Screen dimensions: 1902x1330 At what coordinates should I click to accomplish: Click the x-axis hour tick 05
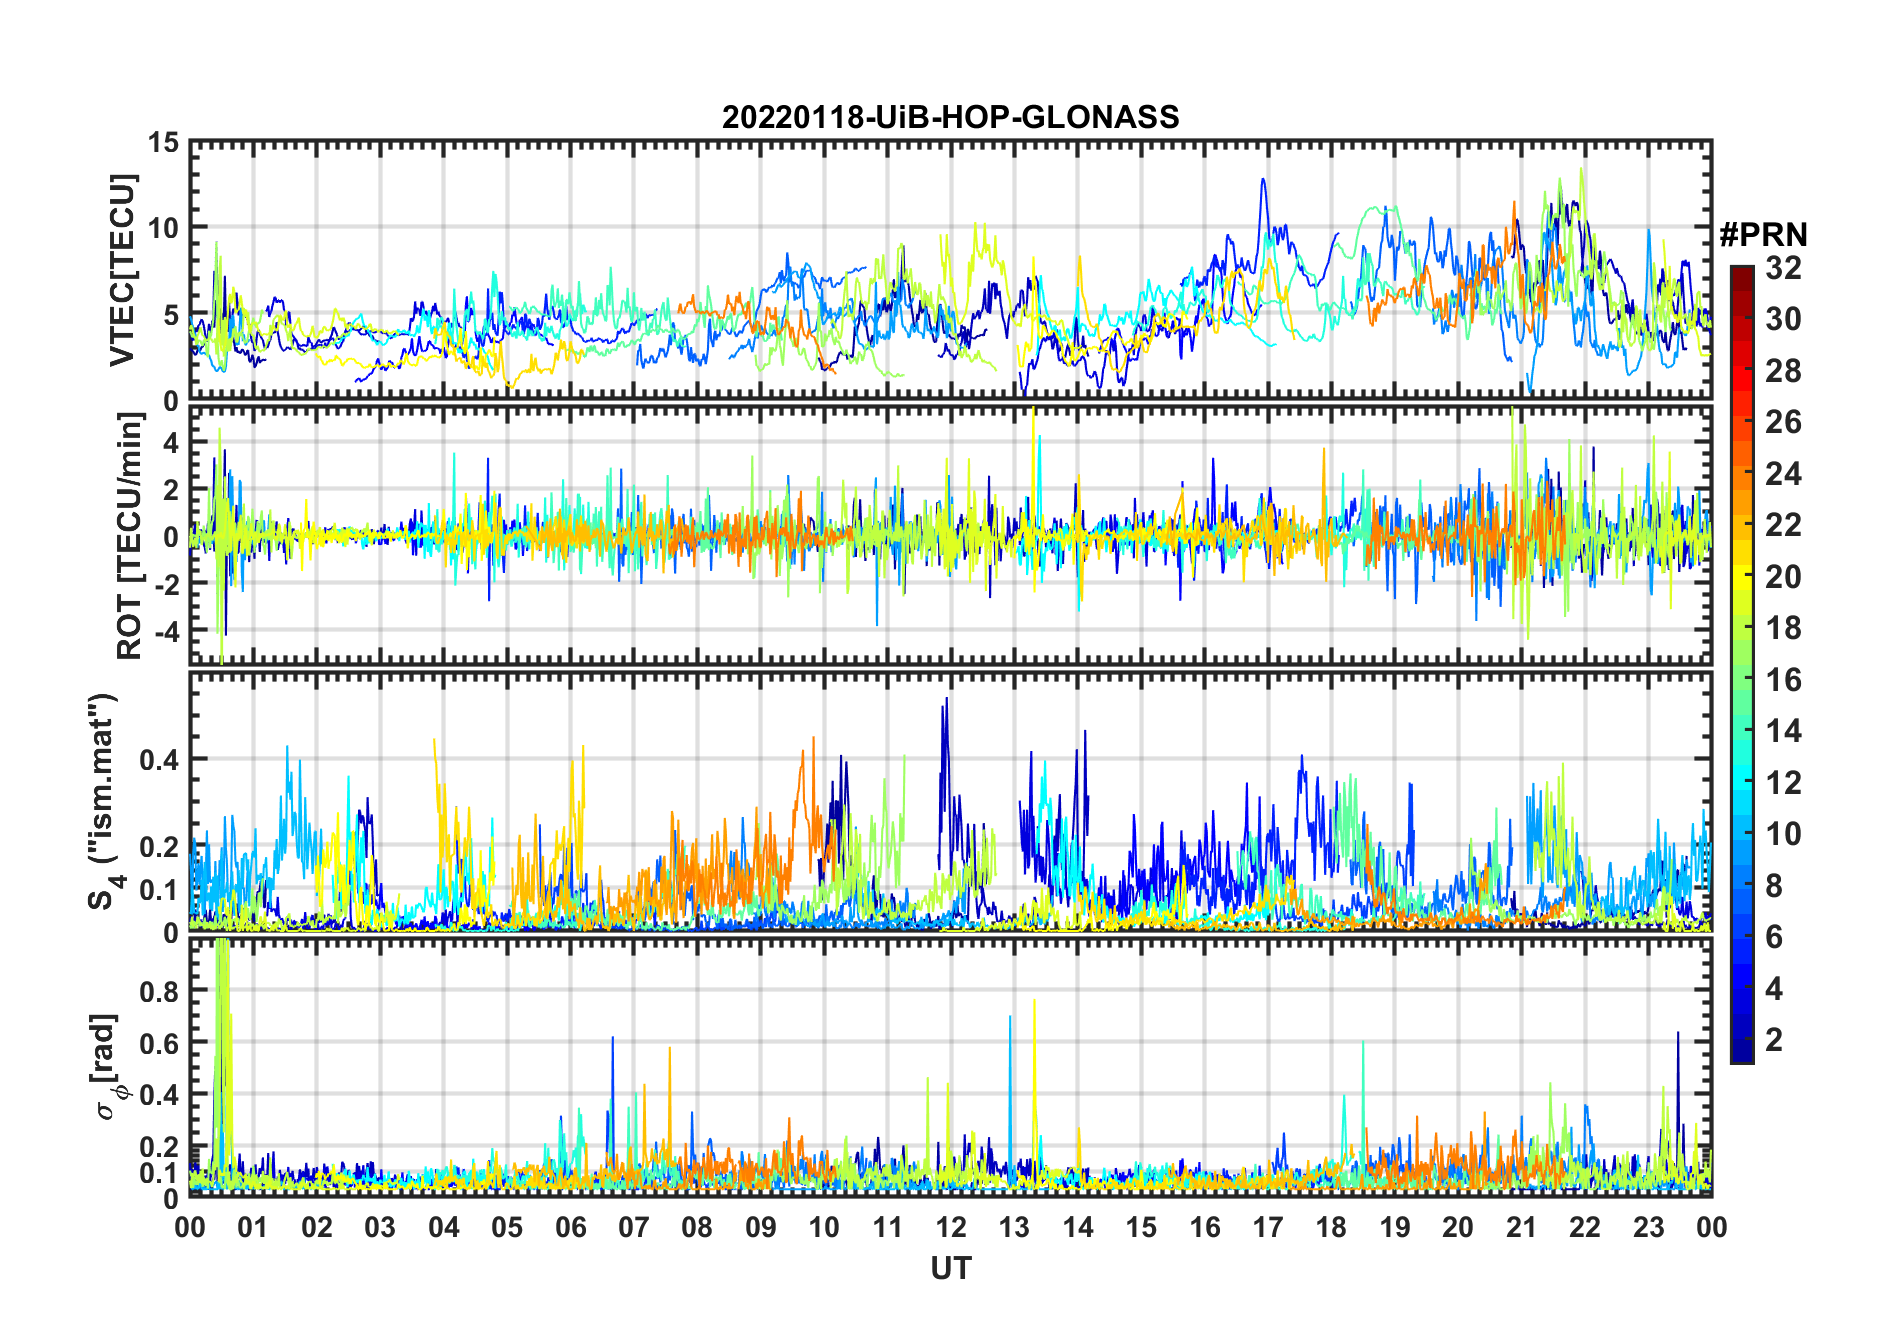(x=507, y=1227)
